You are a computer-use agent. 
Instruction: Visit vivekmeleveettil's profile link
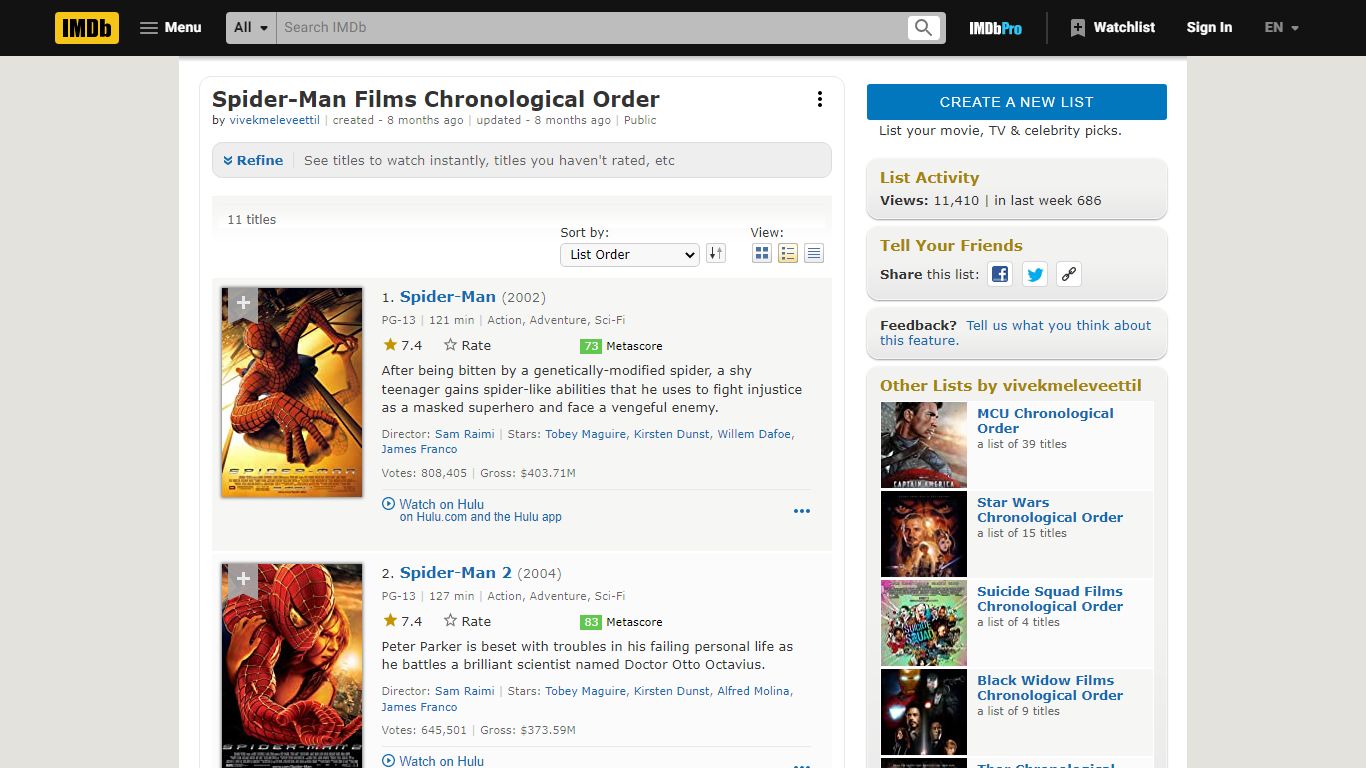point(274,120)
